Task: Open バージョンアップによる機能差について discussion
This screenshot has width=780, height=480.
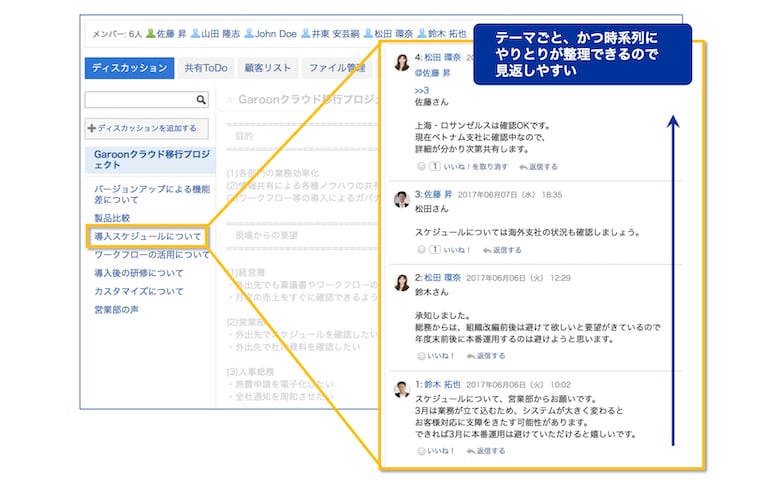Action: [152, 194]
